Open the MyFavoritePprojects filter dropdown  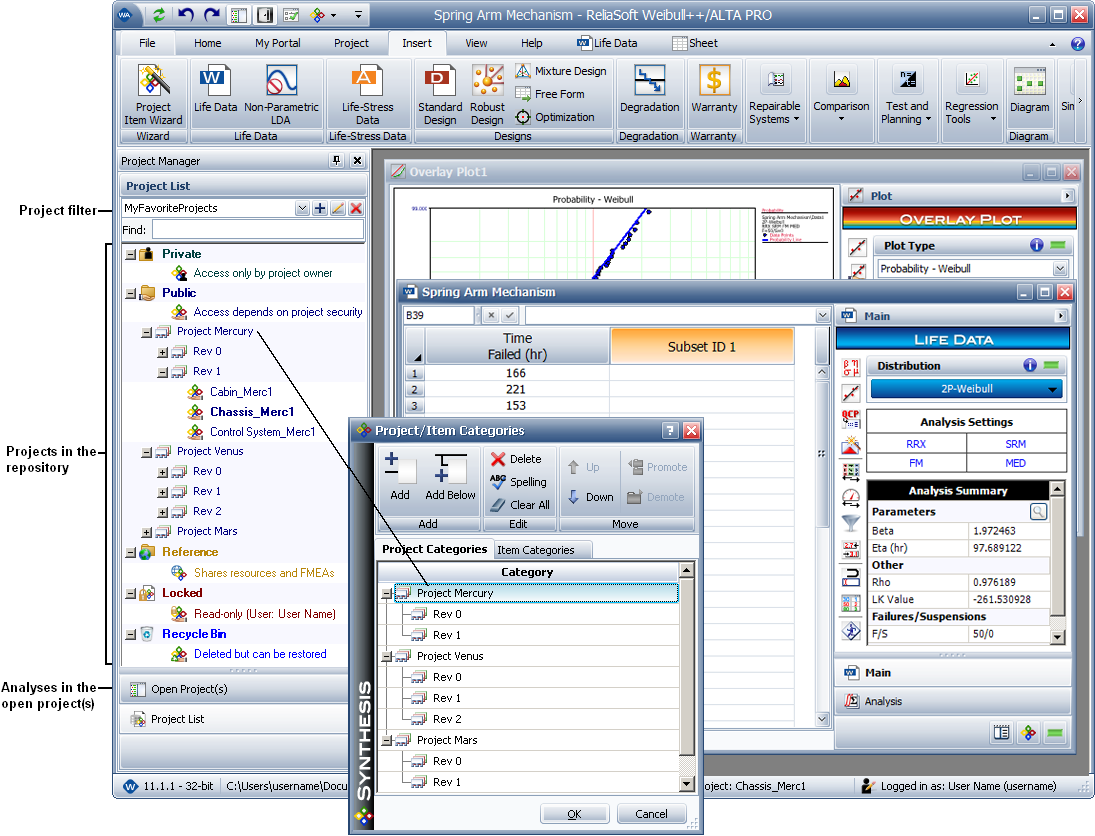tap(302, 209)
